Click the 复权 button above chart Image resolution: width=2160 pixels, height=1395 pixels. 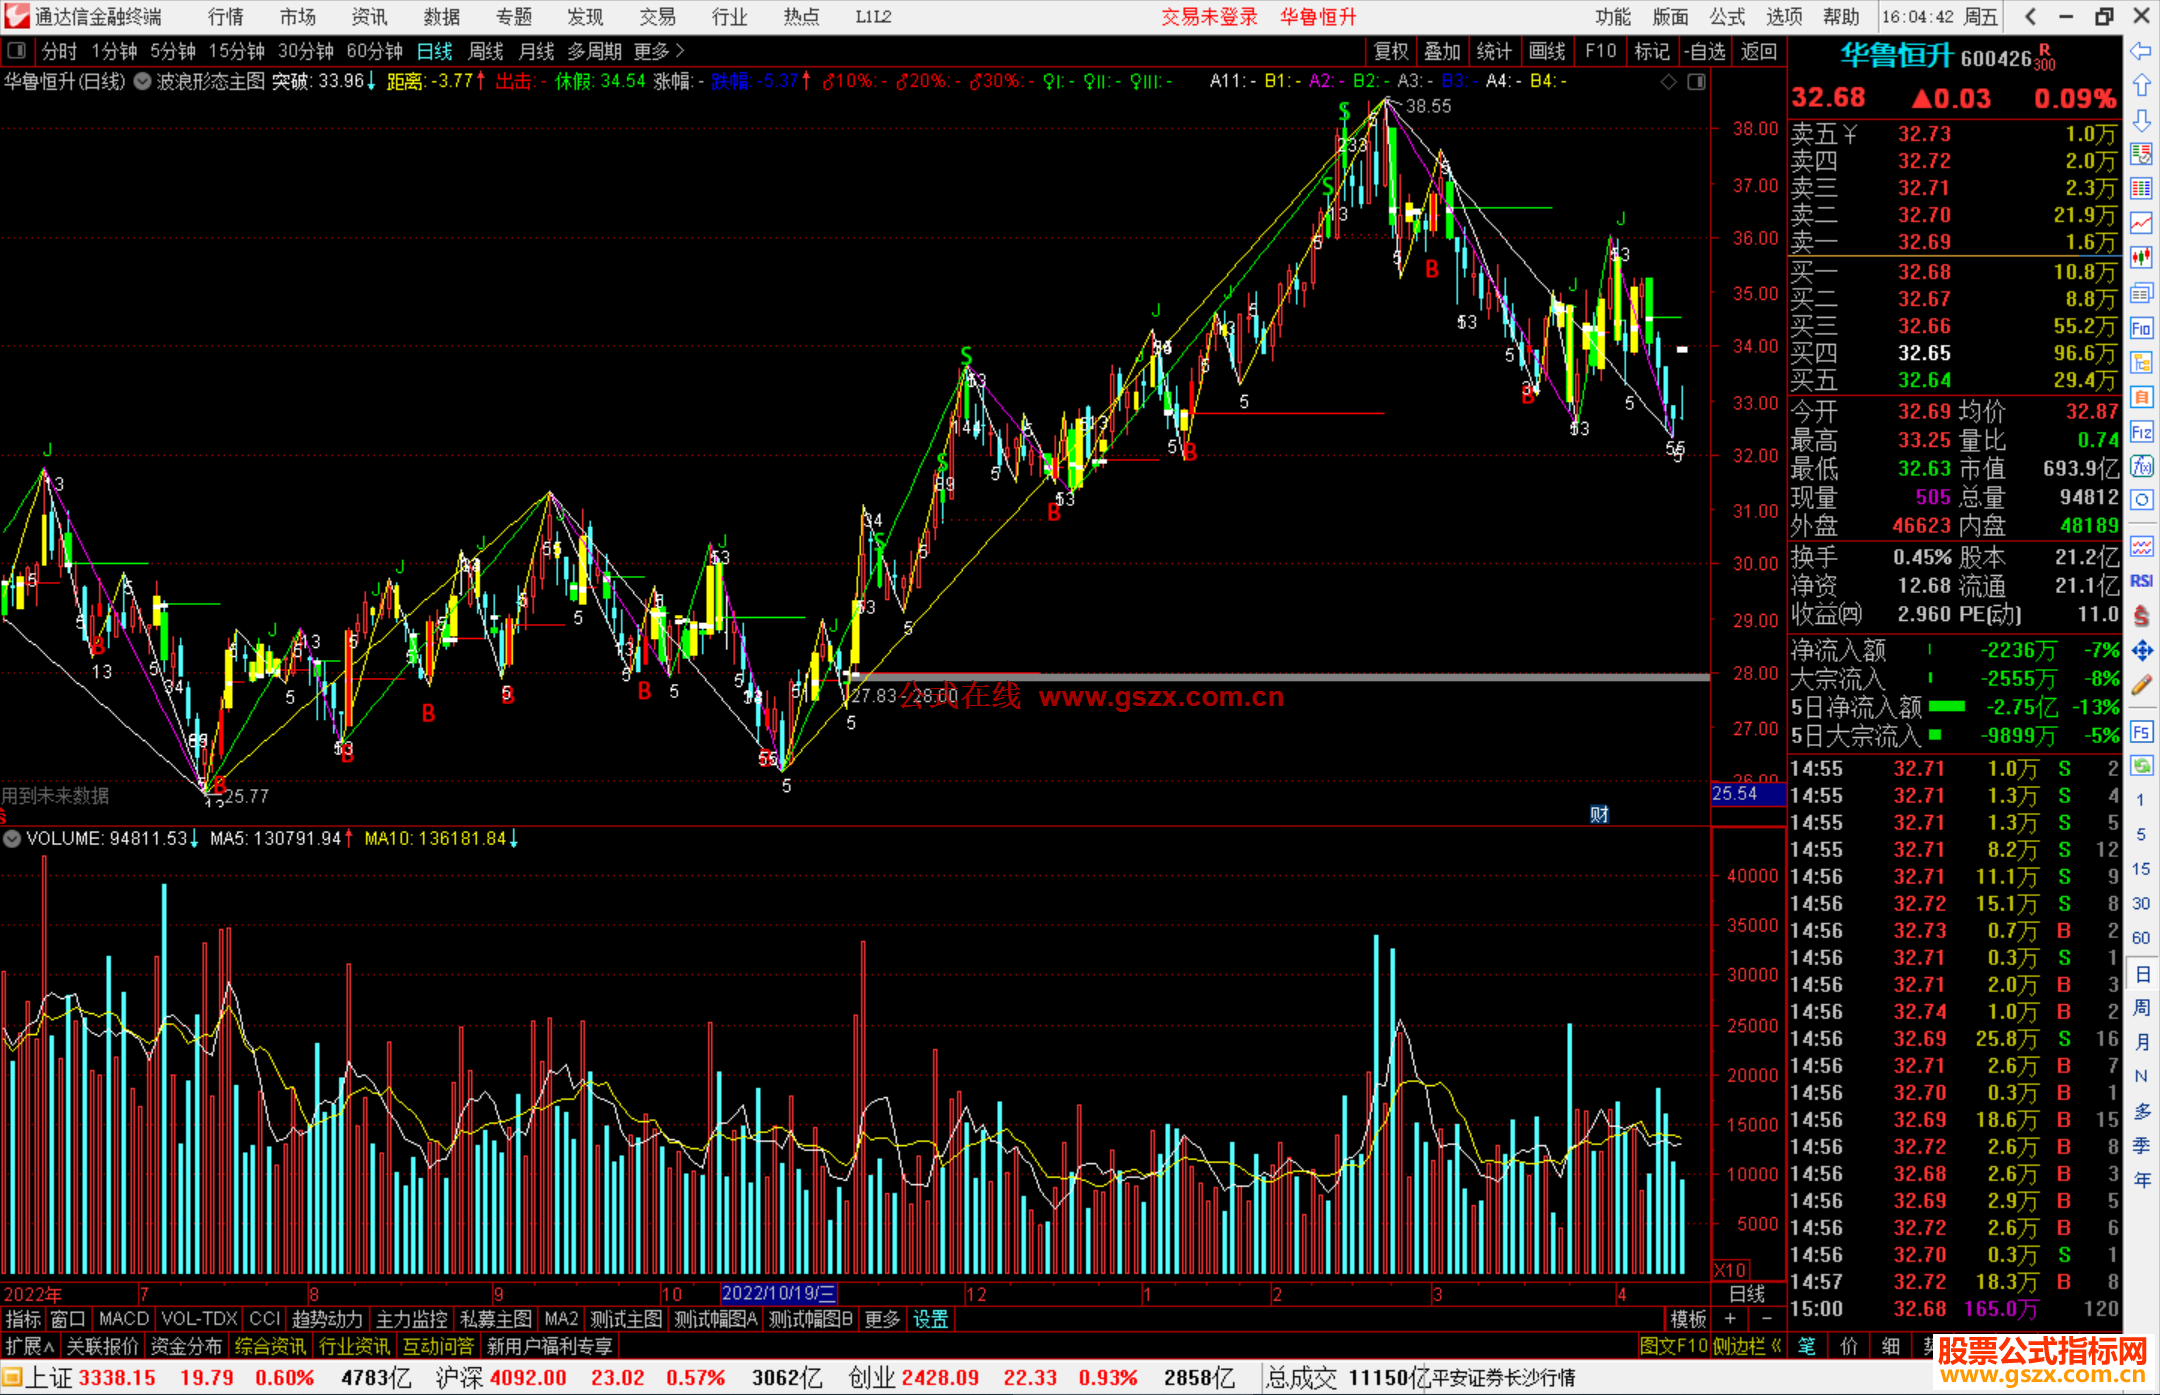[x=1391, y=51]
